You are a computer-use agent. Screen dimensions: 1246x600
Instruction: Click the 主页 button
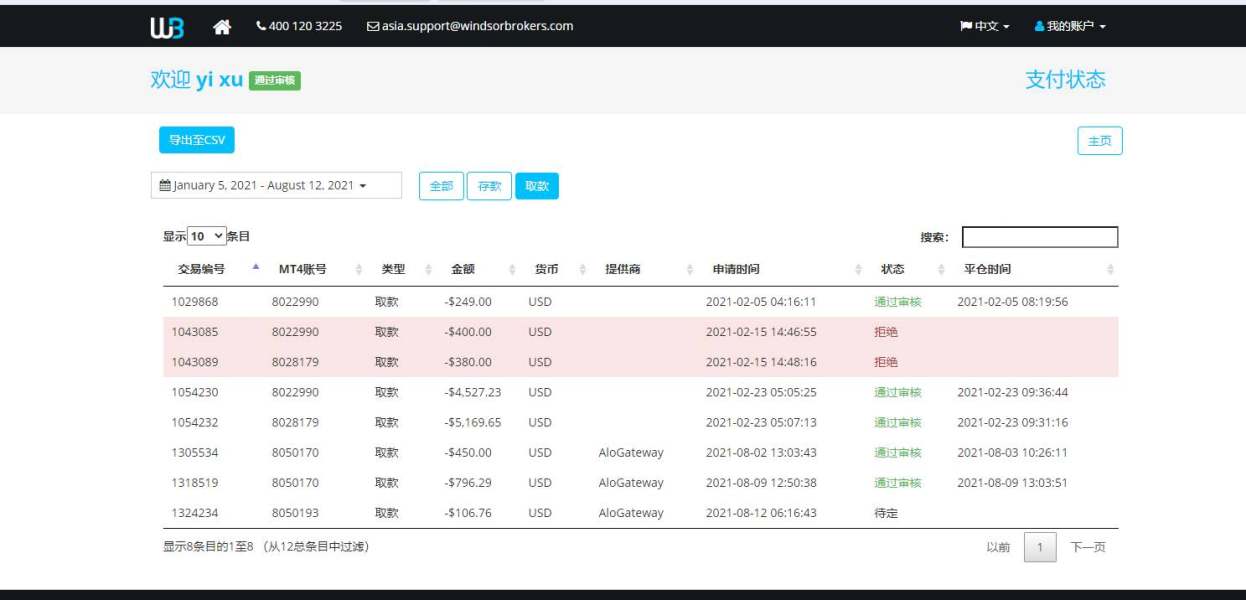[1099, 141]
